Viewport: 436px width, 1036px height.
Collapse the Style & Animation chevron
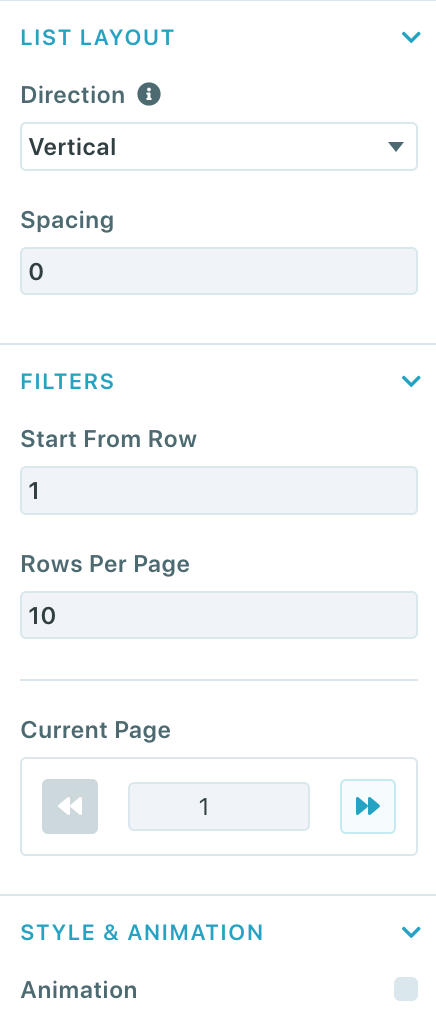[x=411, y=932]
